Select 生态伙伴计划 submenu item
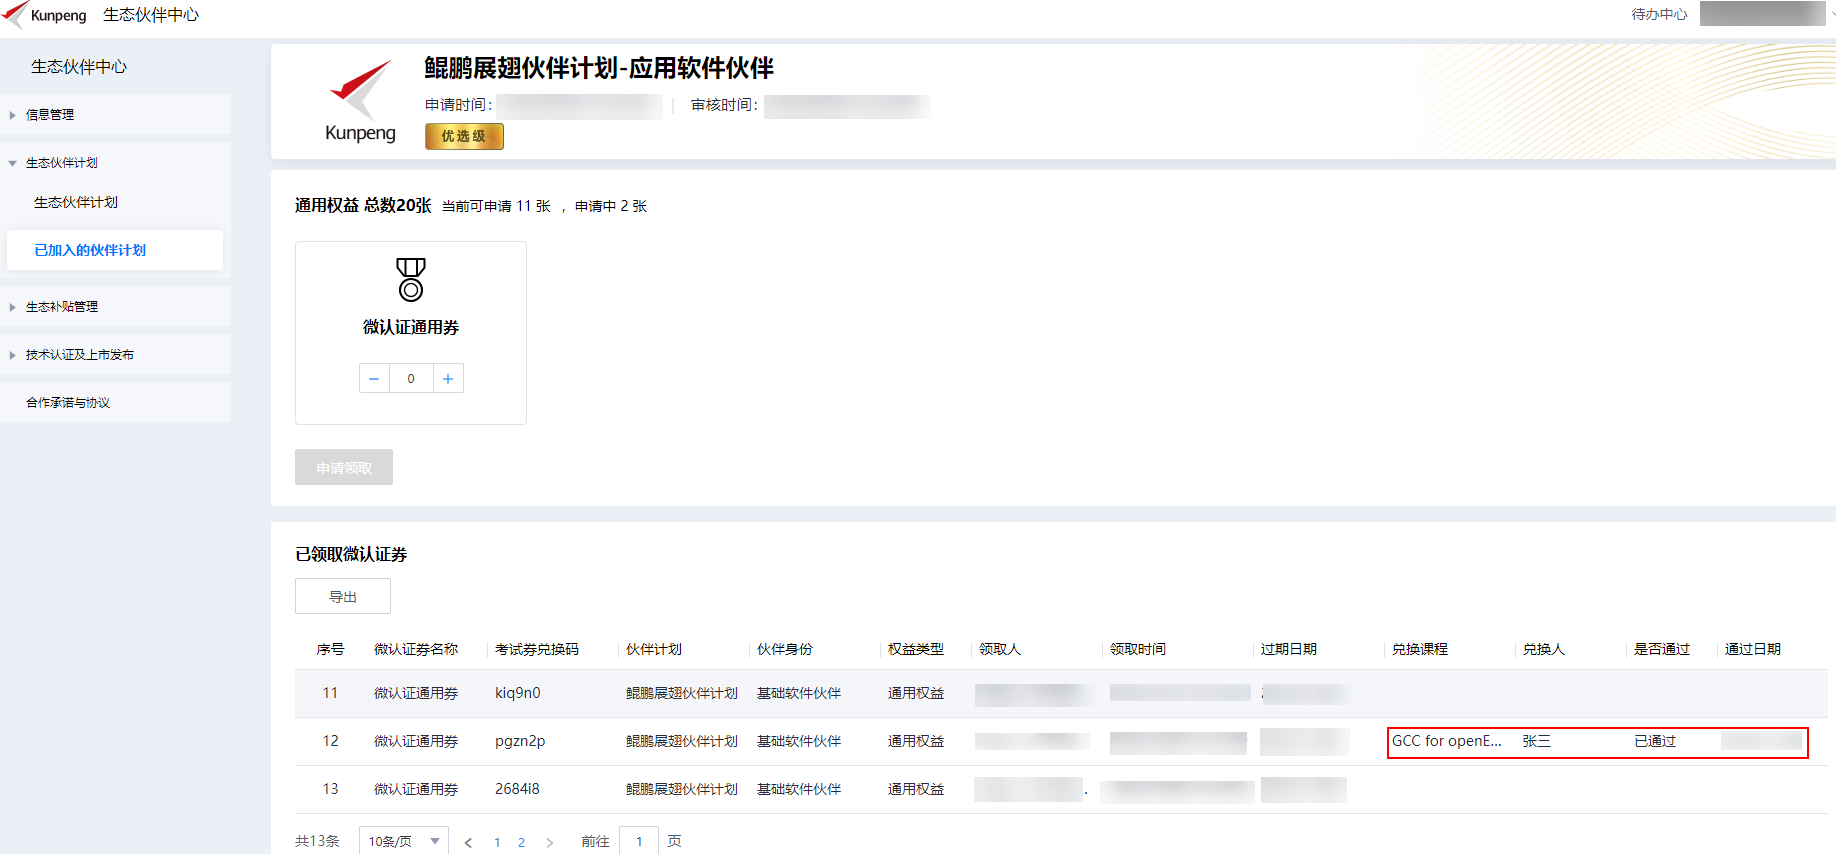 tap(76, 203)
